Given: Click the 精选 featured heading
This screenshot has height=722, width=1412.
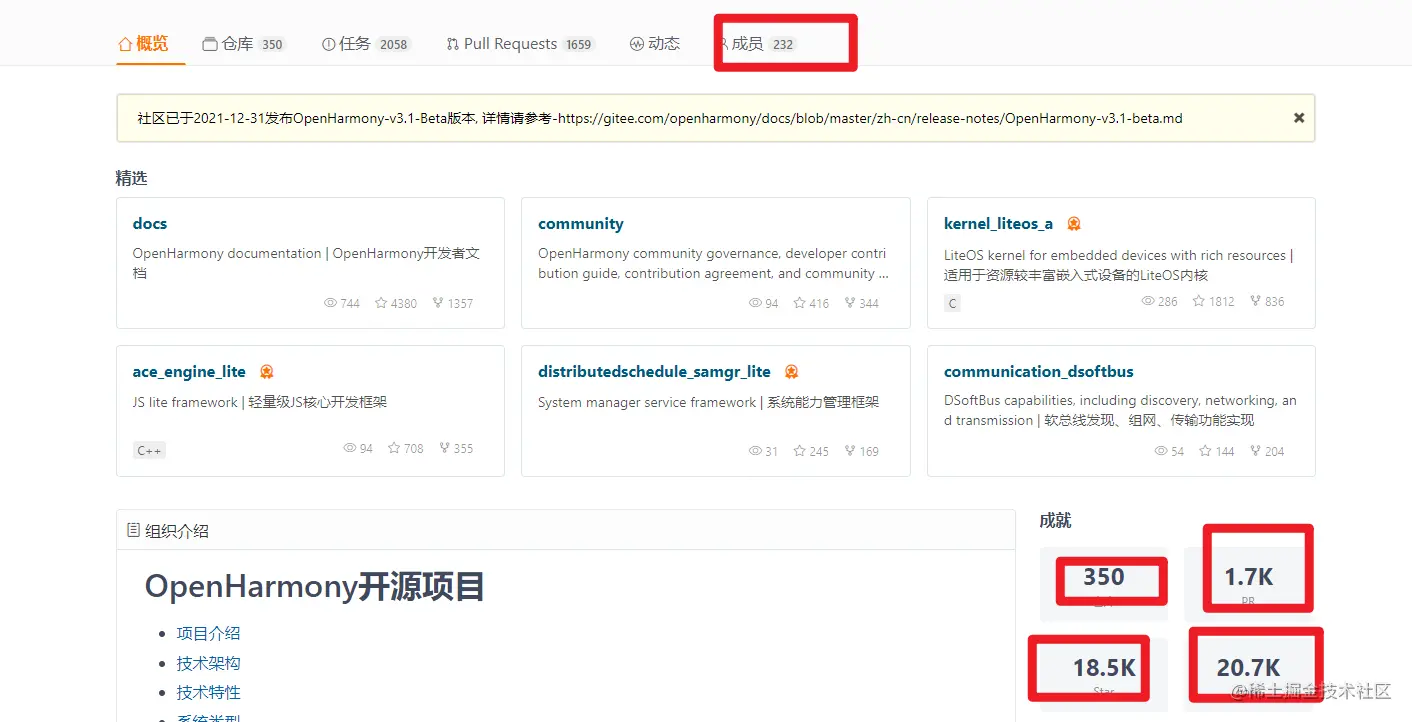Looking at the screenshot, I should (131, 178).
